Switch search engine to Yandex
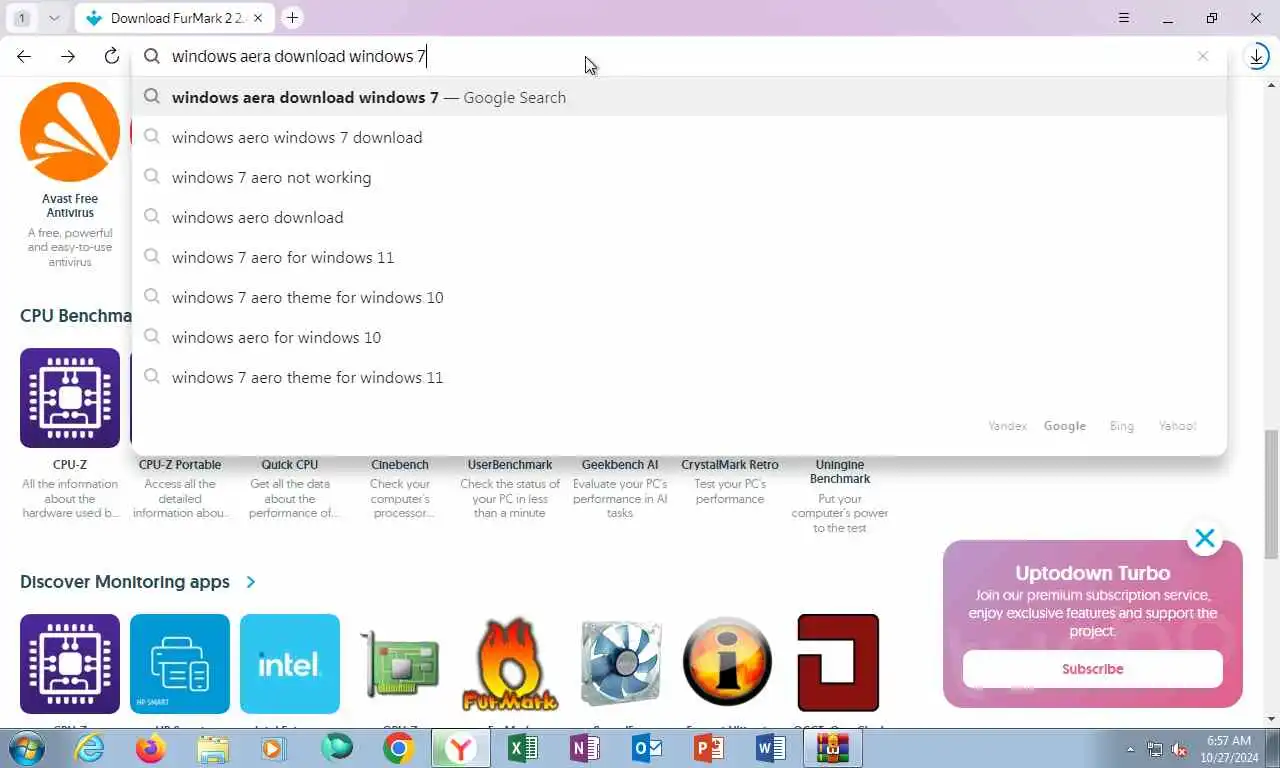Image resolution: width=1280 pixels, height=768 pixels. pyautogui.click(x=1007, y=426)
